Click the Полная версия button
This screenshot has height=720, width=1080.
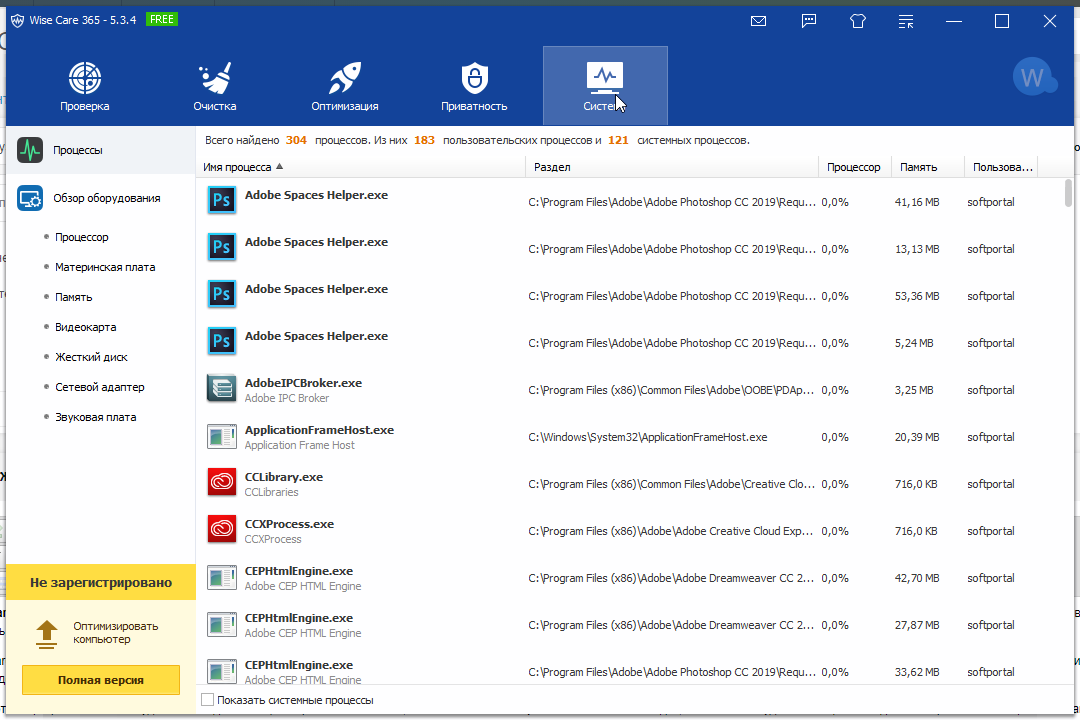[x=100, y=680]
